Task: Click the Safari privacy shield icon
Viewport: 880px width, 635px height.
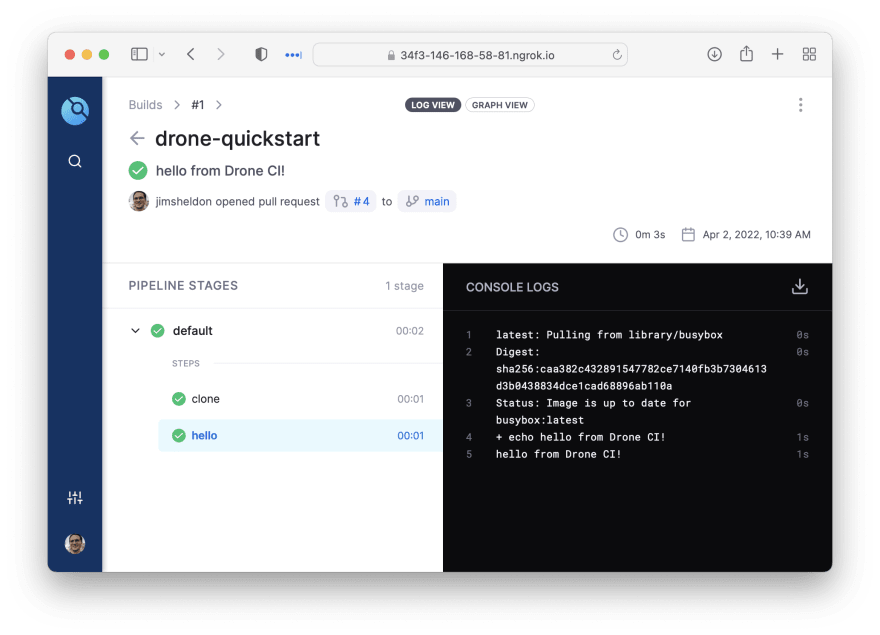Action: pos(261,54)
